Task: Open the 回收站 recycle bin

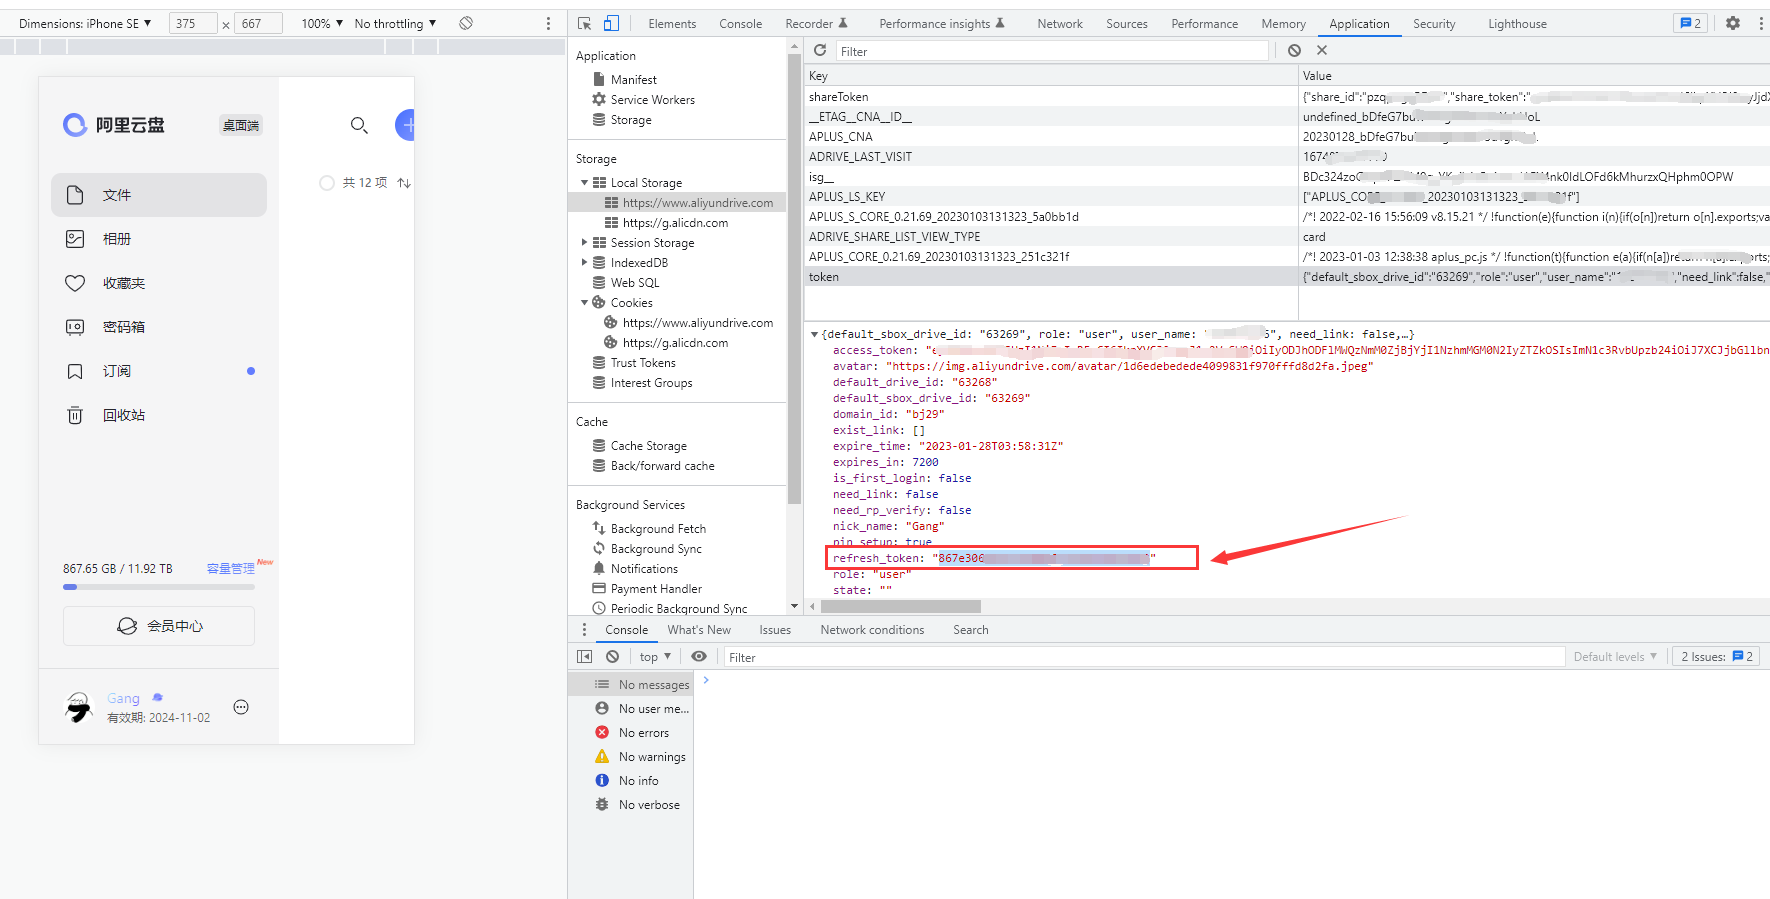Action: (159, 415)
